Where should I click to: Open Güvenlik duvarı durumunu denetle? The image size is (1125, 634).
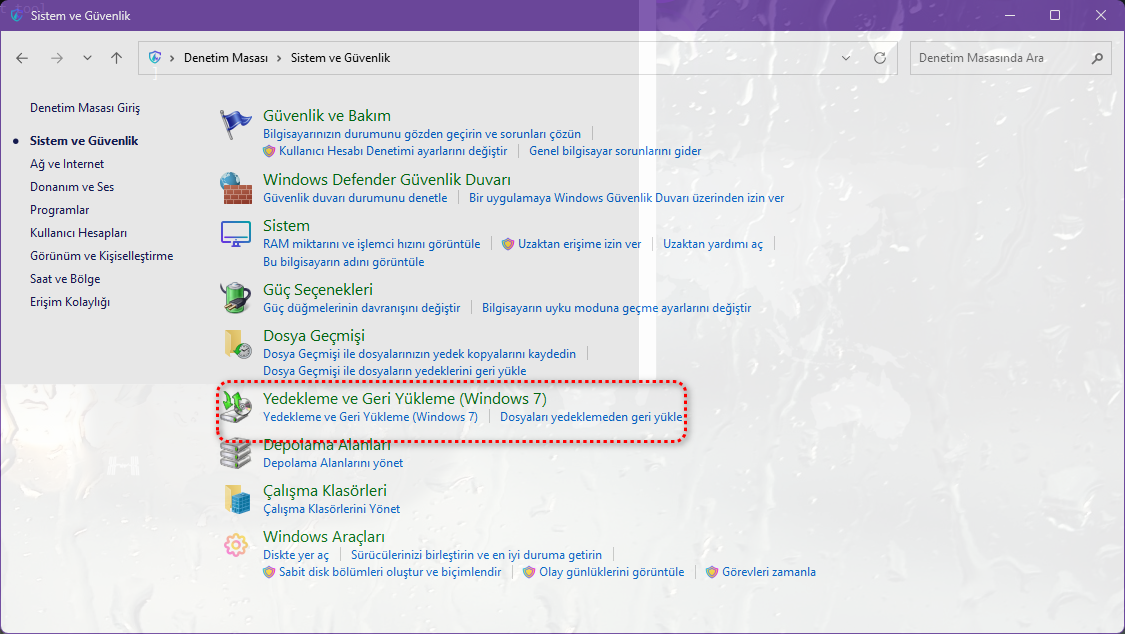pyautogui.click(x=355, y=198)
